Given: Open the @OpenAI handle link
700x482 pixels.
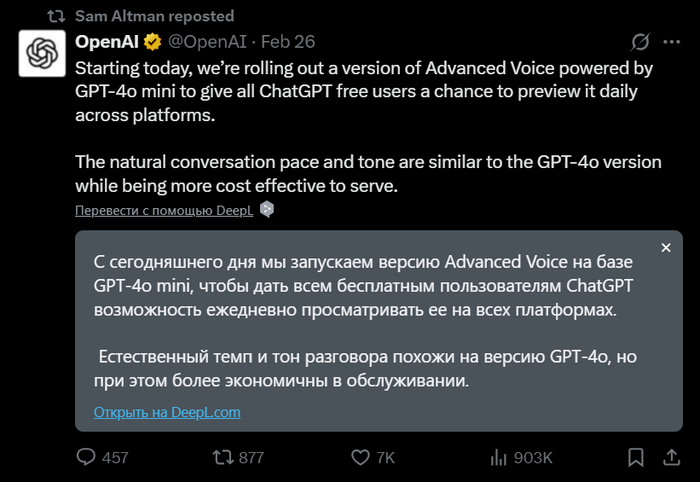Looking at the screenshot, I should 205,42.
